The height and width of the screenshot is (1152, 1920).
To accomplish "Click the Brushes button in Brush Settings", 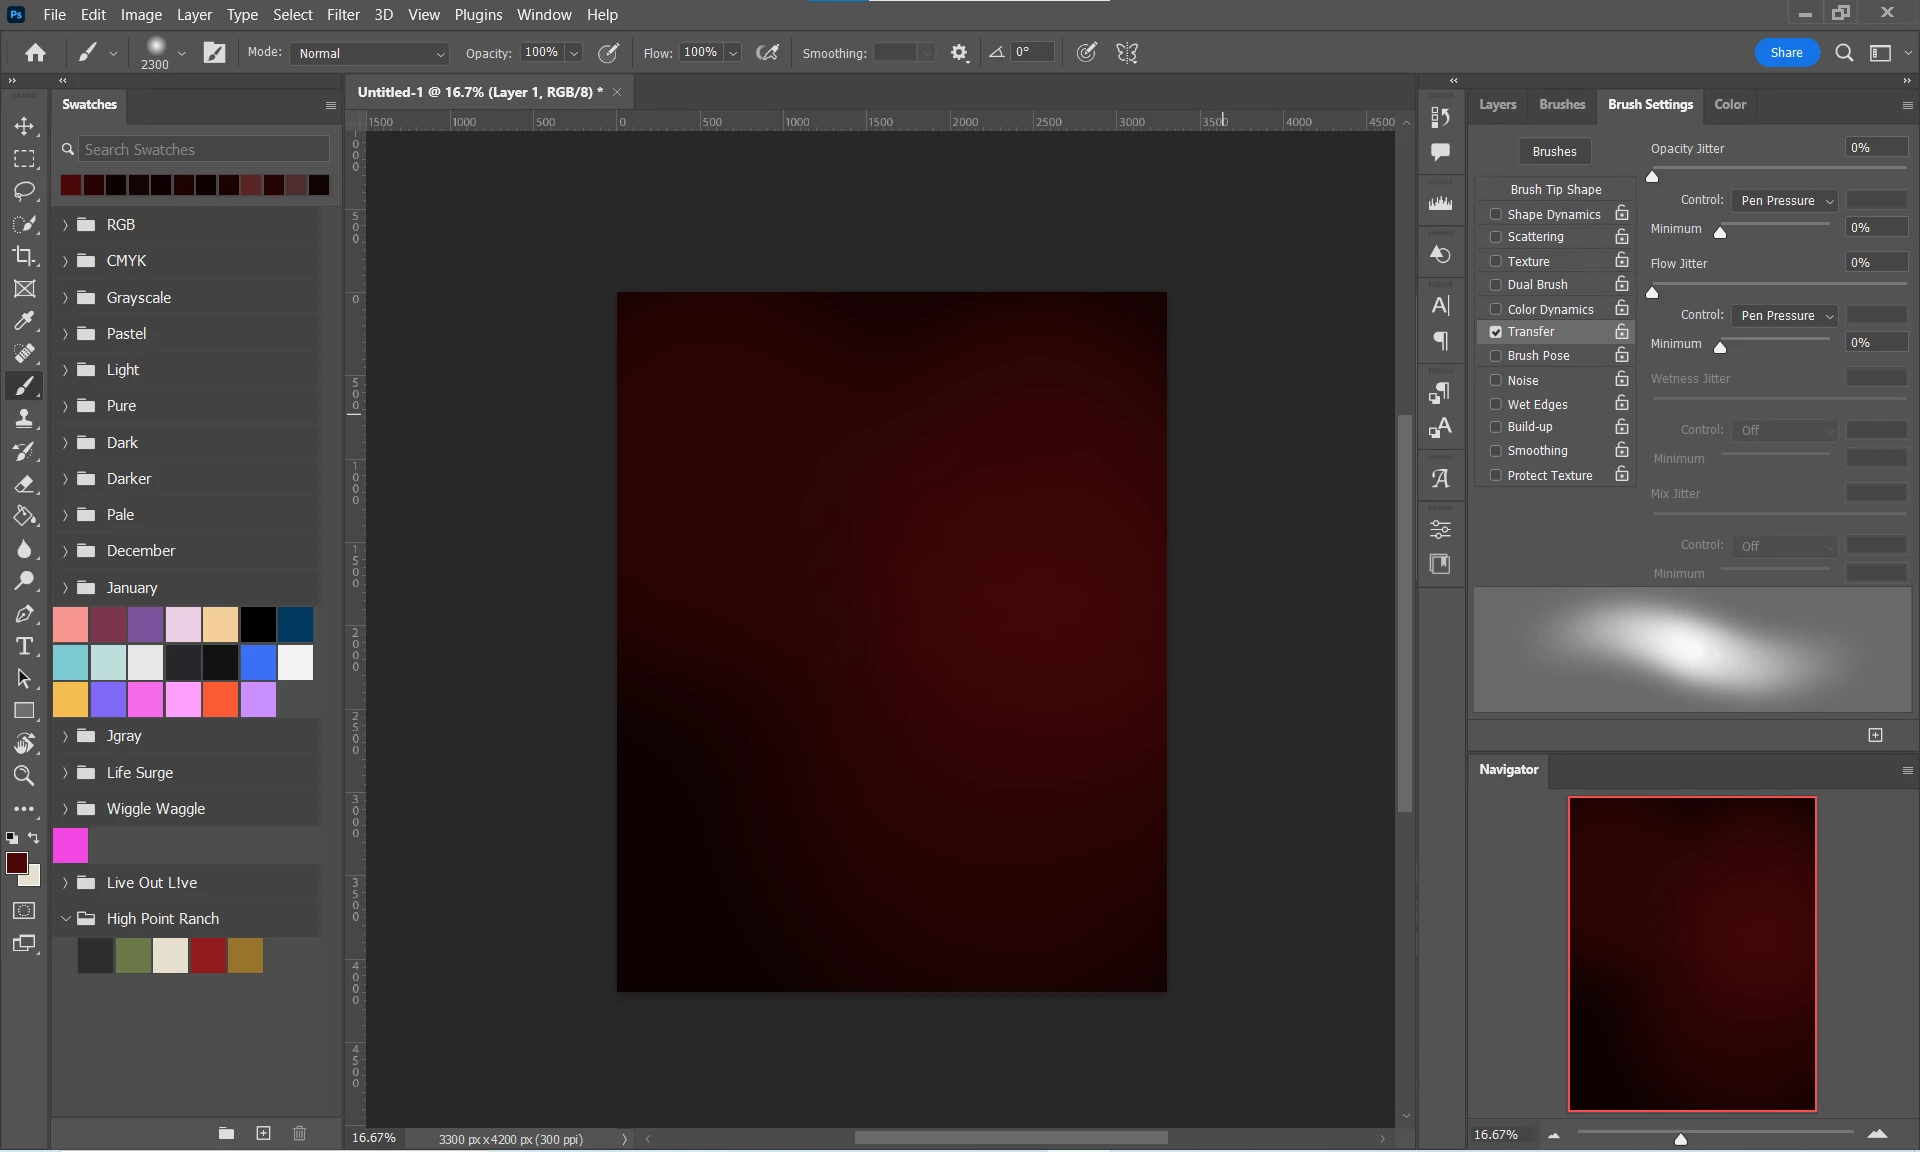I will point(1554,151).
